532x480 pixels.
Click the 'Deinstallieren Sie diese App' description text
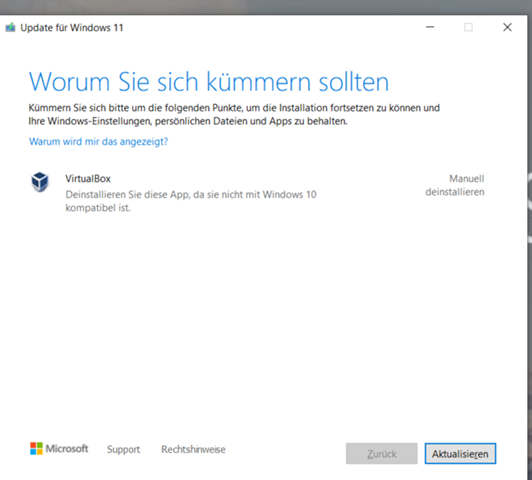click(x=191, y=201)
